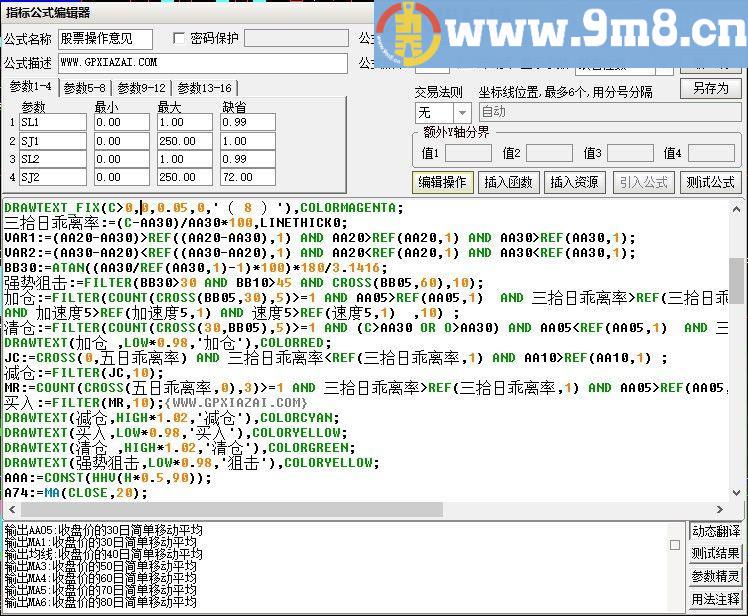Click the 值2 input field
This screenshot has width=748, height=616.
point(549,153)
